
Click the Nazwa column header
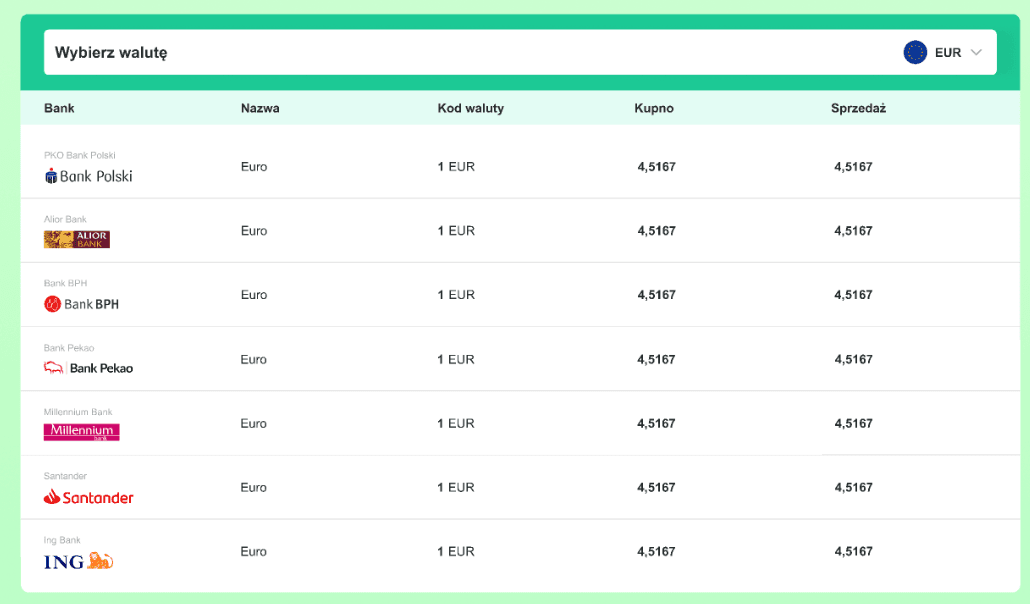pyautogui.click(x=260, y=108)
